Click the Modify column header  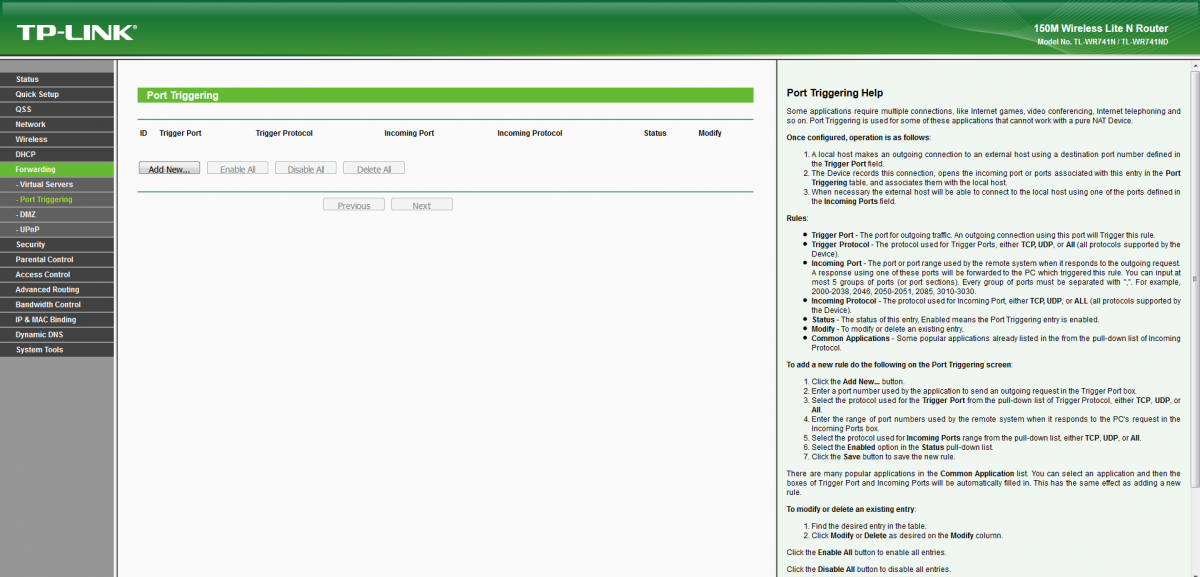710,133
